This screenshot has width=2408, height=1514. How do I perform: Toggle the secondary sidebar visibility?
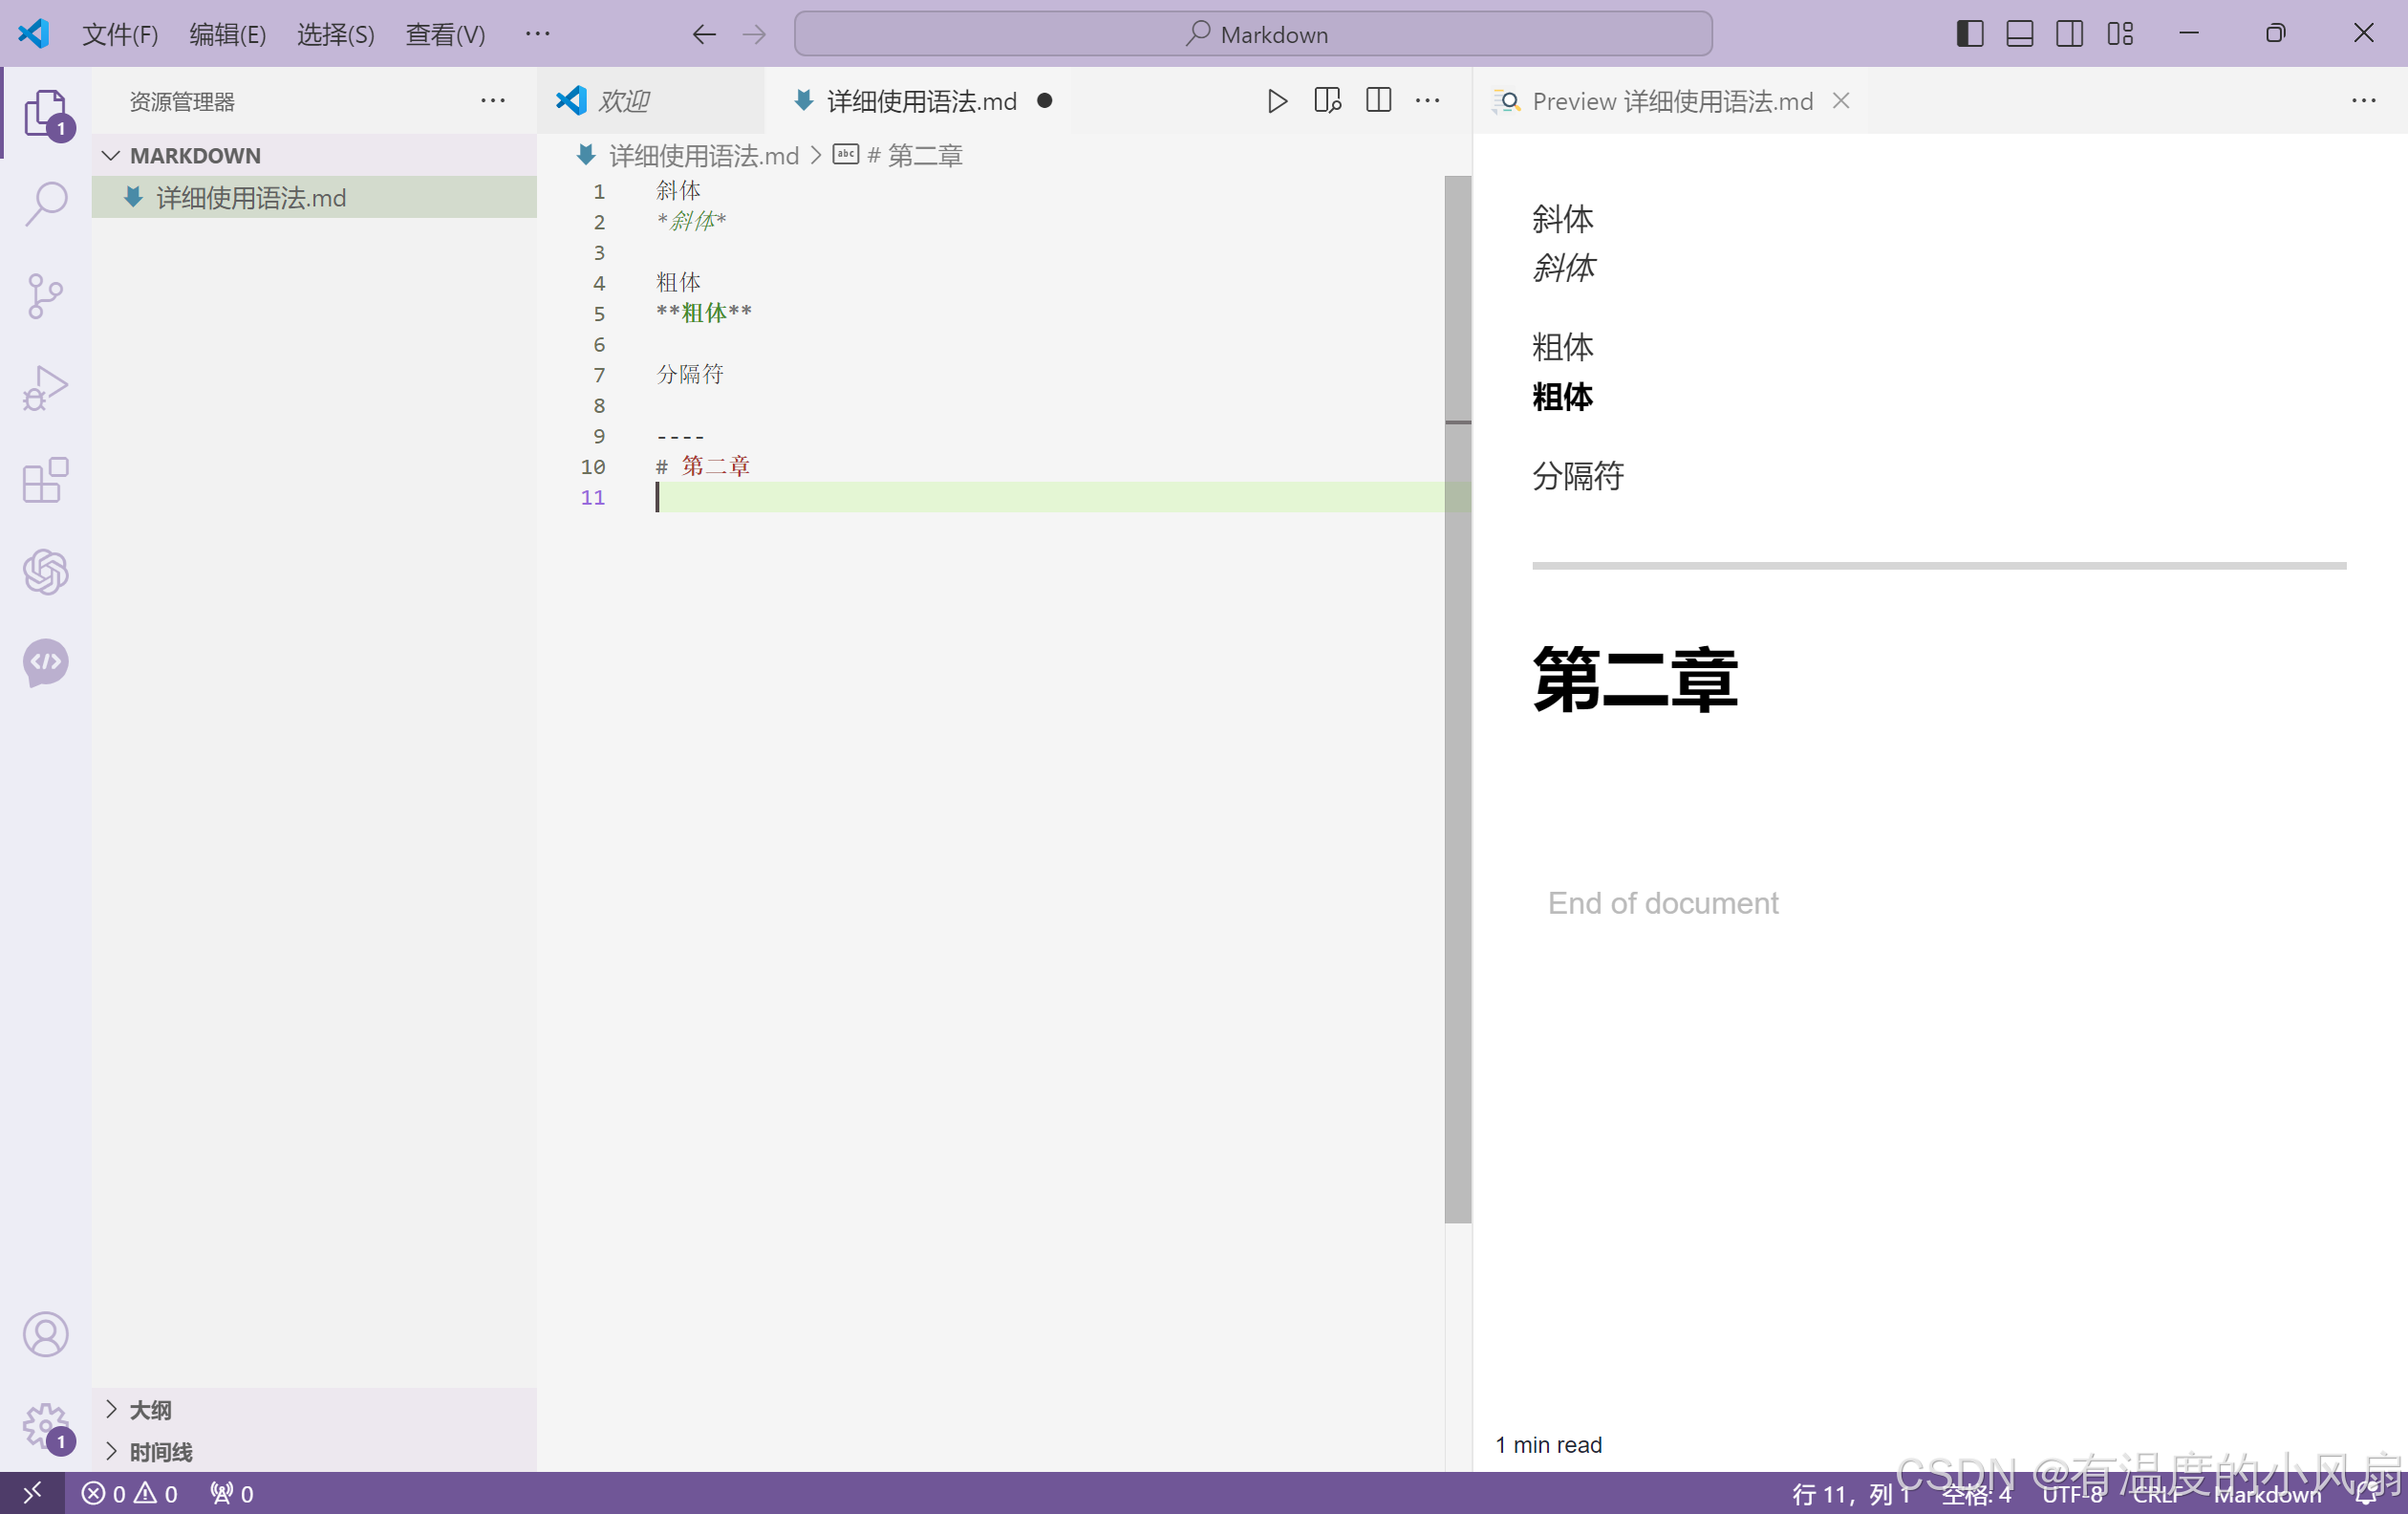[2069, 34]
